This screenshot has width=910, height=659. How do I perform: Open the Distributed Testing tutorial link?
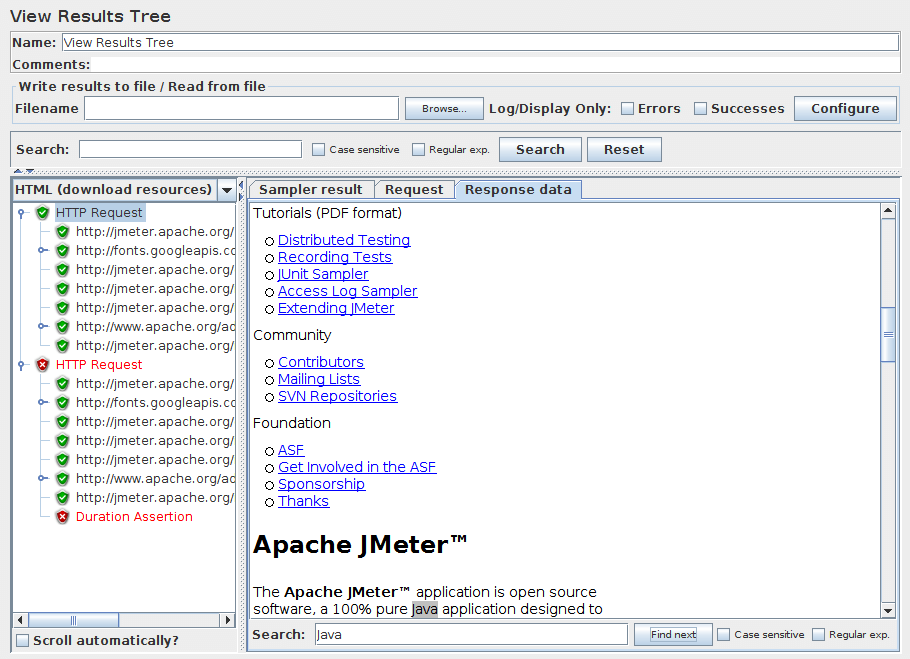pyautogui.click(x=344, y=240)
